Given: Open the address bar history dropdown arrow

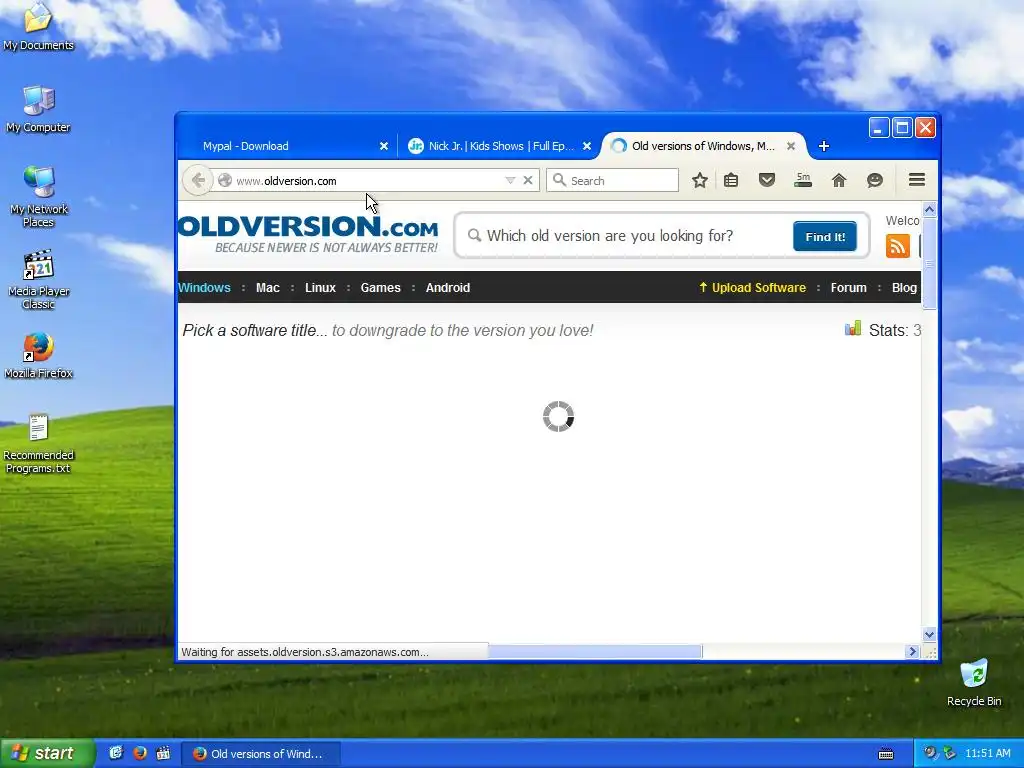Looking at the screenshot, I should click(x=510, y=180).
